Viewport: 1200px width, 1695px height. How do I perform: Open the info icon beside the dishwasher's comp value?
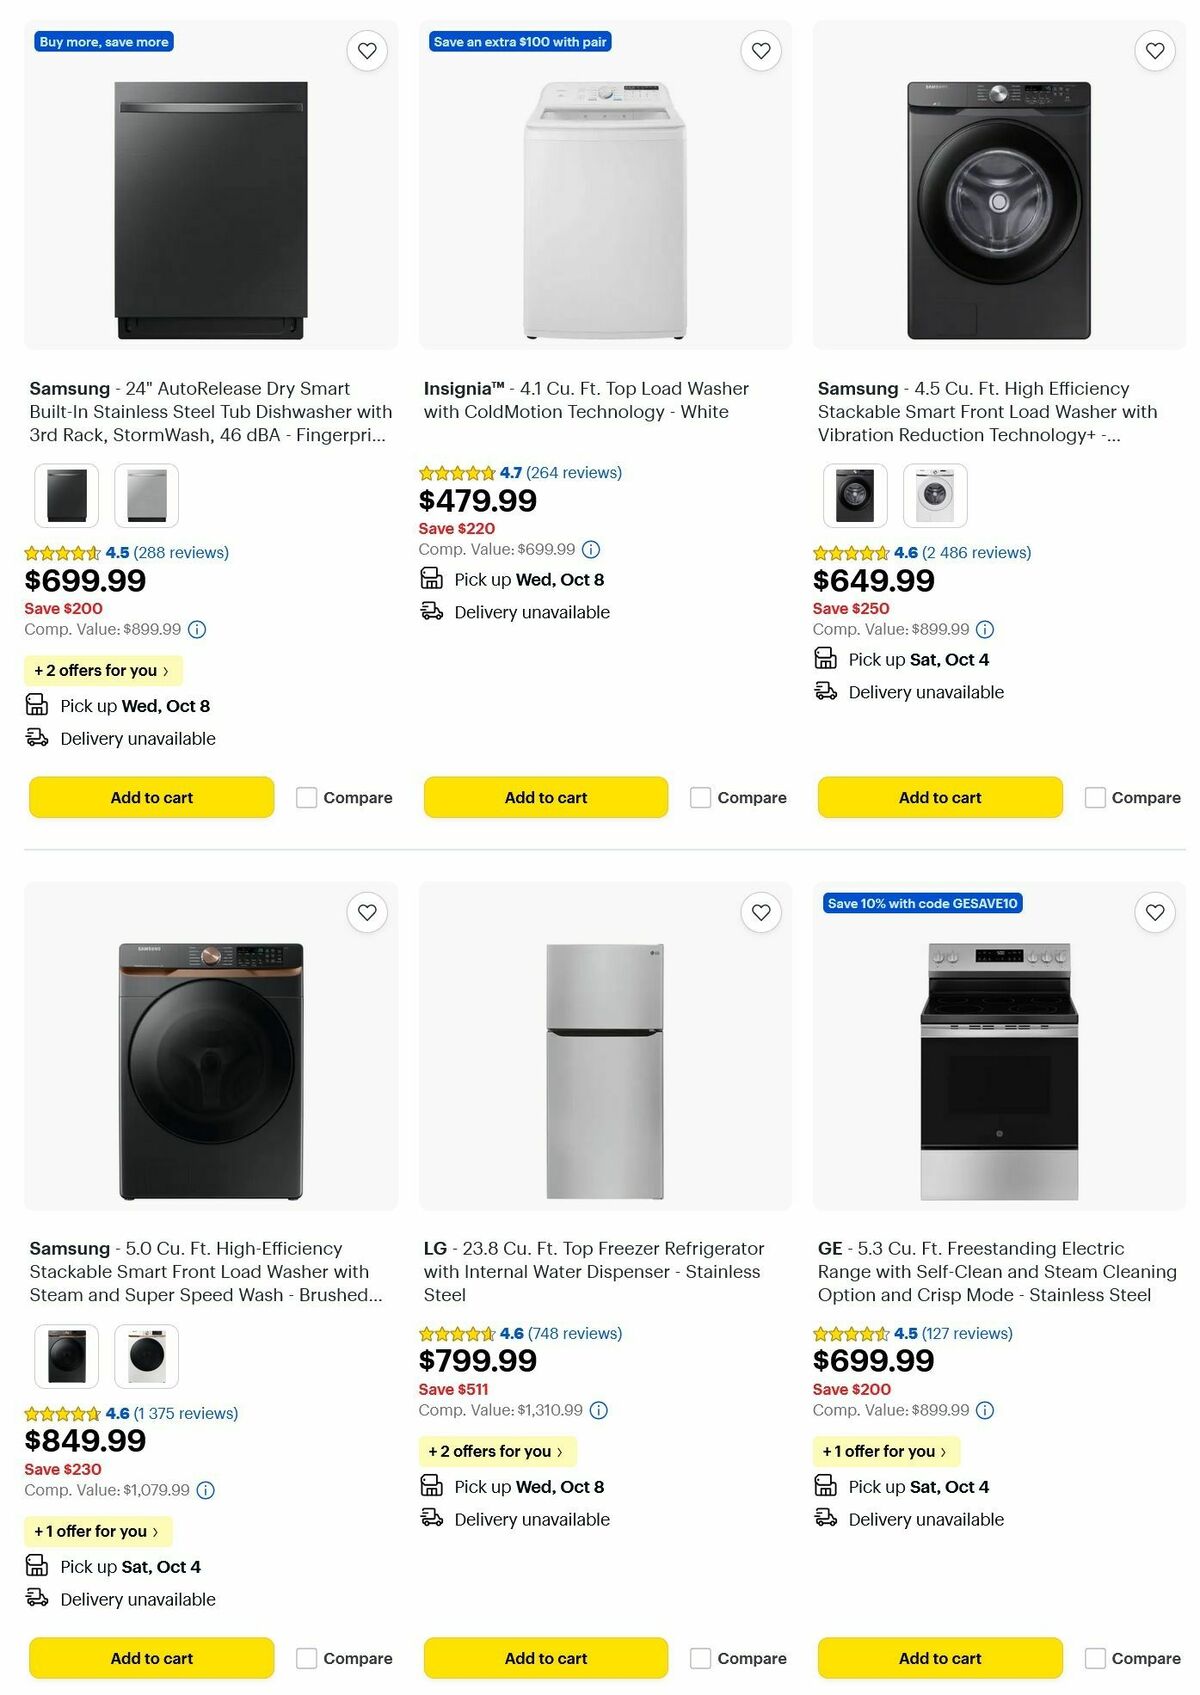(x=196, y=629)
